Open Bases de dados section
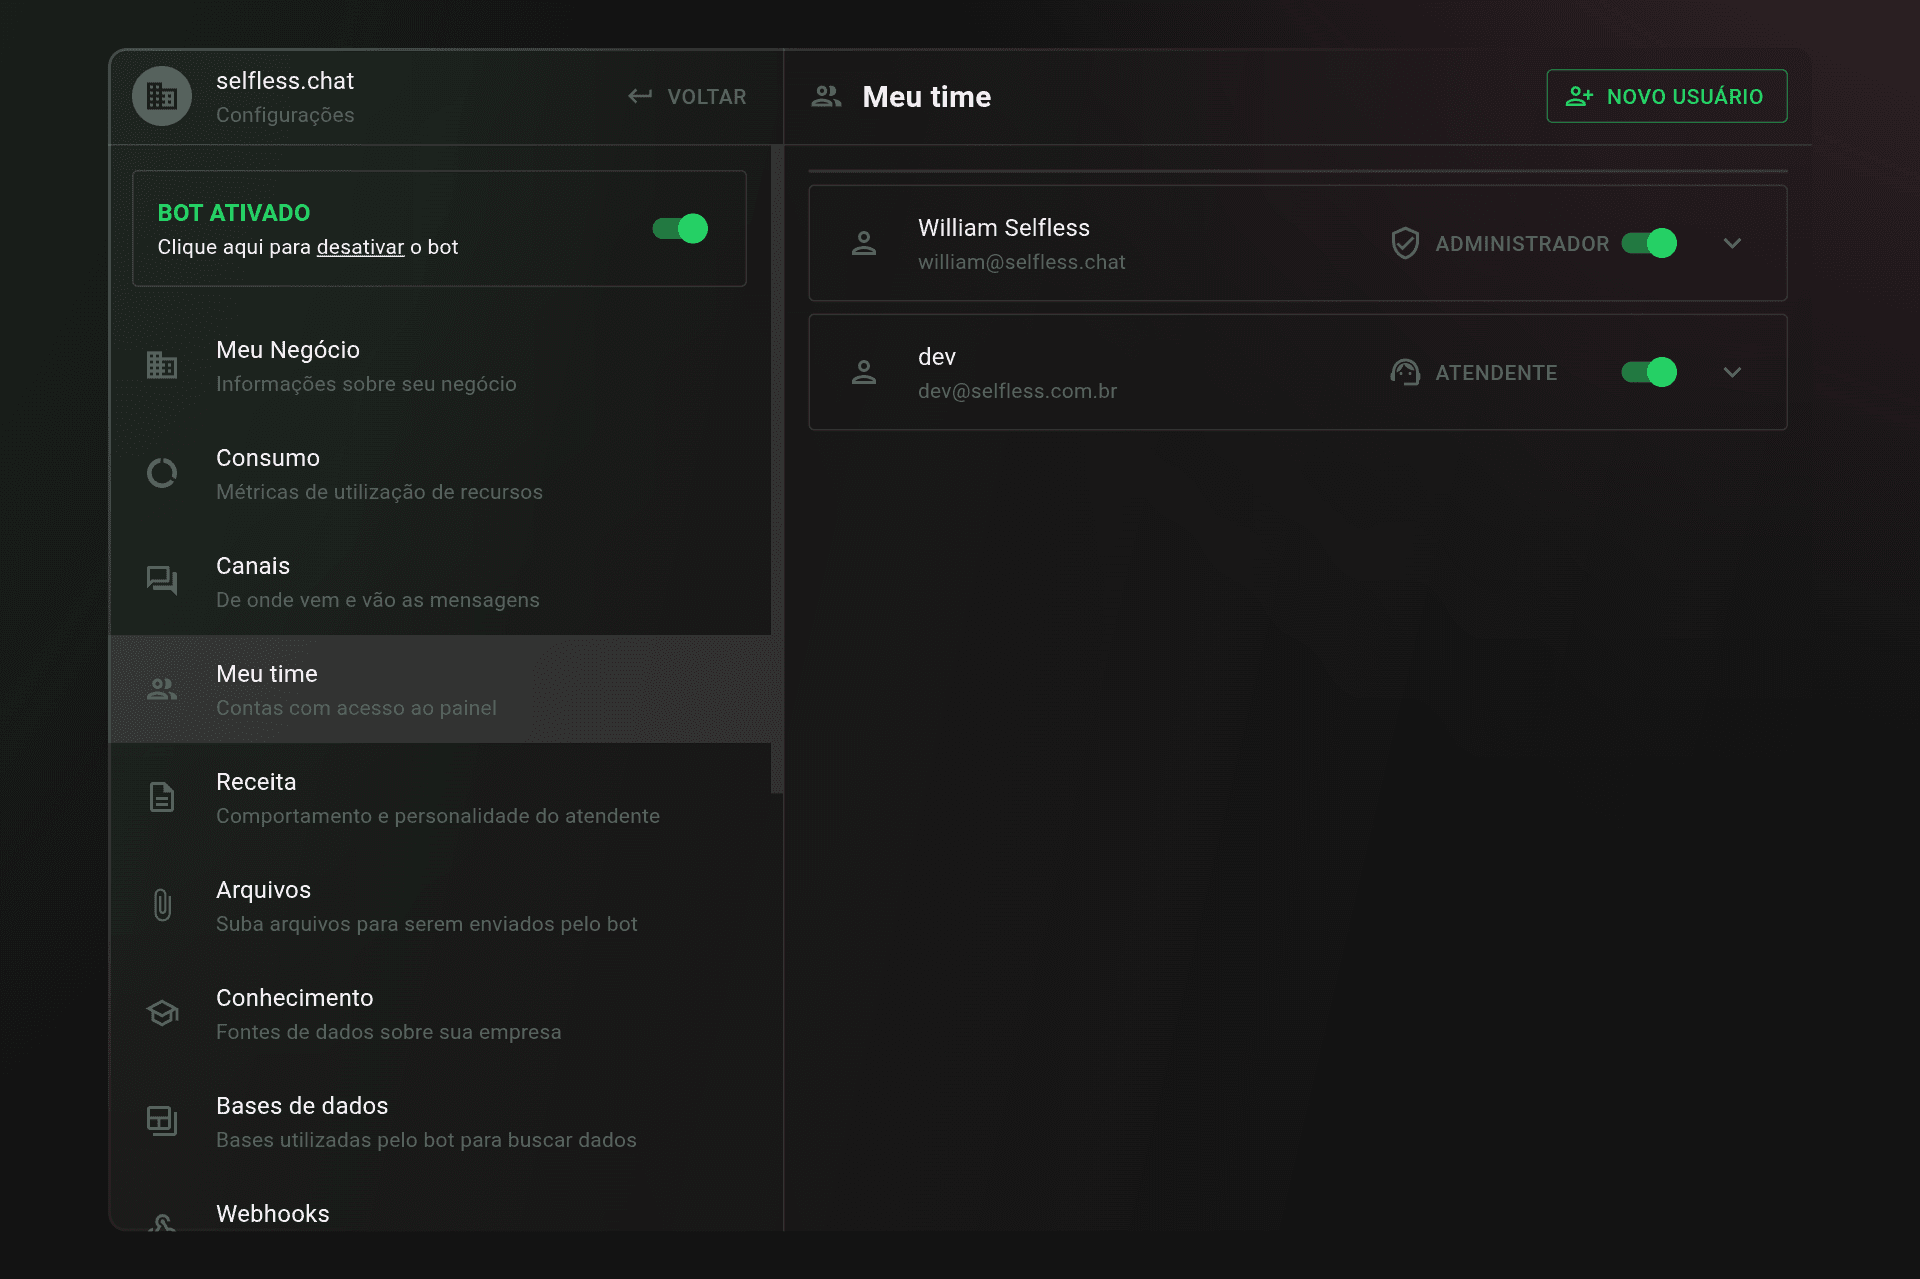Image resolution: width=1920 pixels, height=1279 pixels. (440, 1121)
